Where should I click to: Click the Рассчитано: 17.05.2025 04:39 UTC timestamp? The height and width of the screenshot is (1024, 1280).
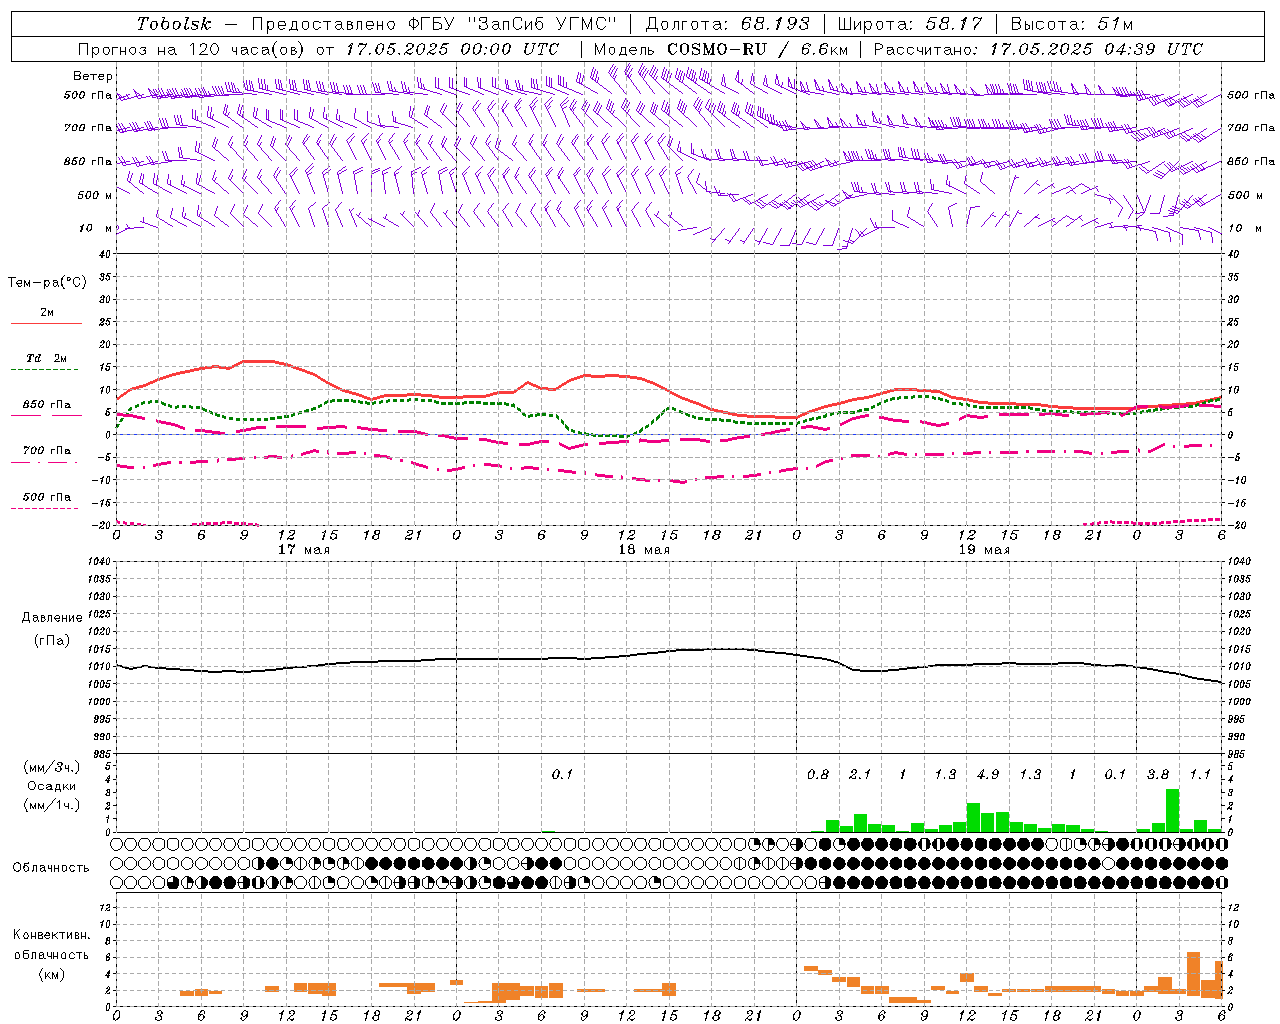(x=1038, y=49)
